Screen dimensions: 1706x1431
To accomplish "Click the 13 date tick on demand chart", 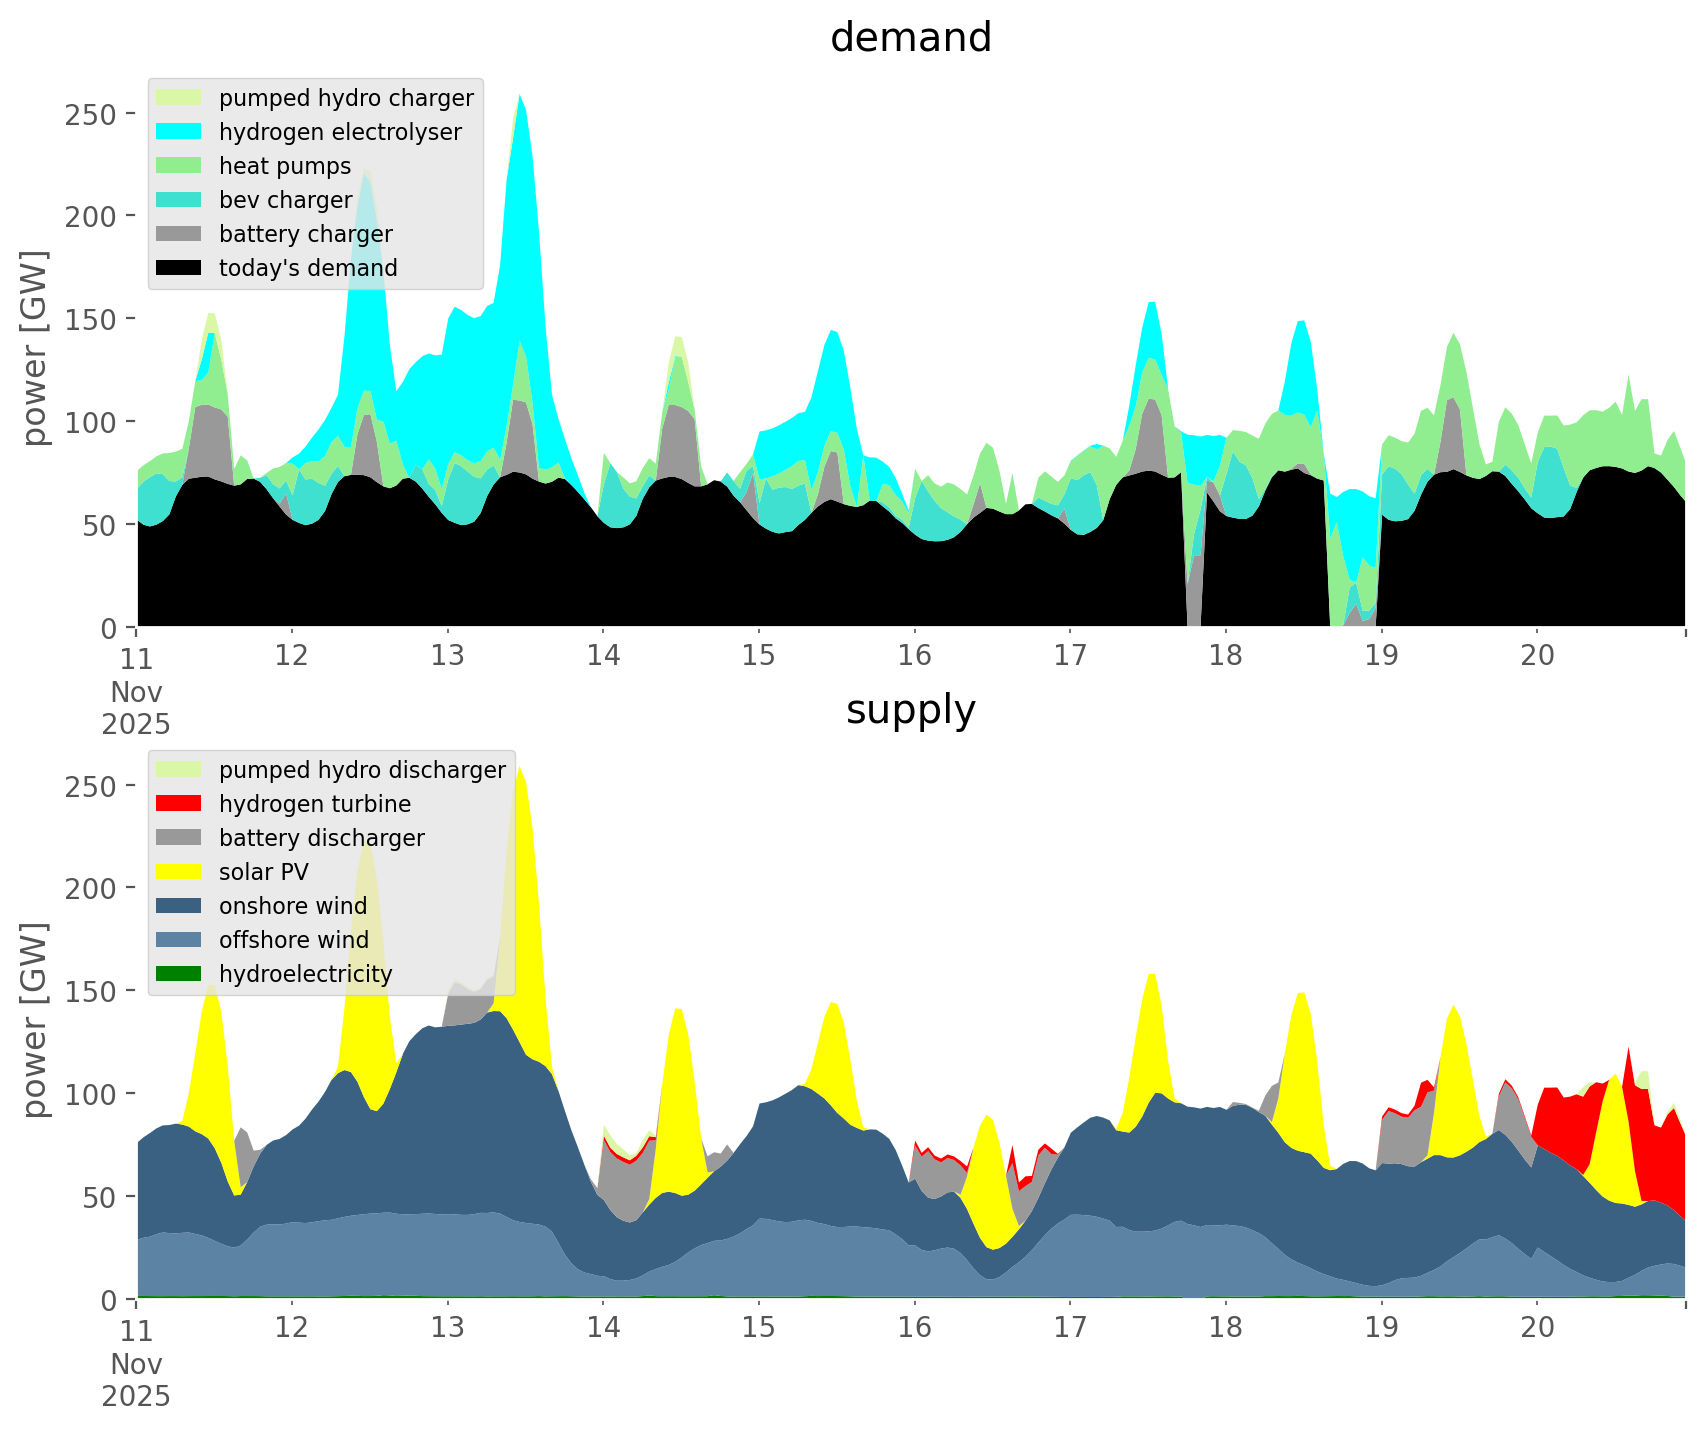I will point(447,656).
